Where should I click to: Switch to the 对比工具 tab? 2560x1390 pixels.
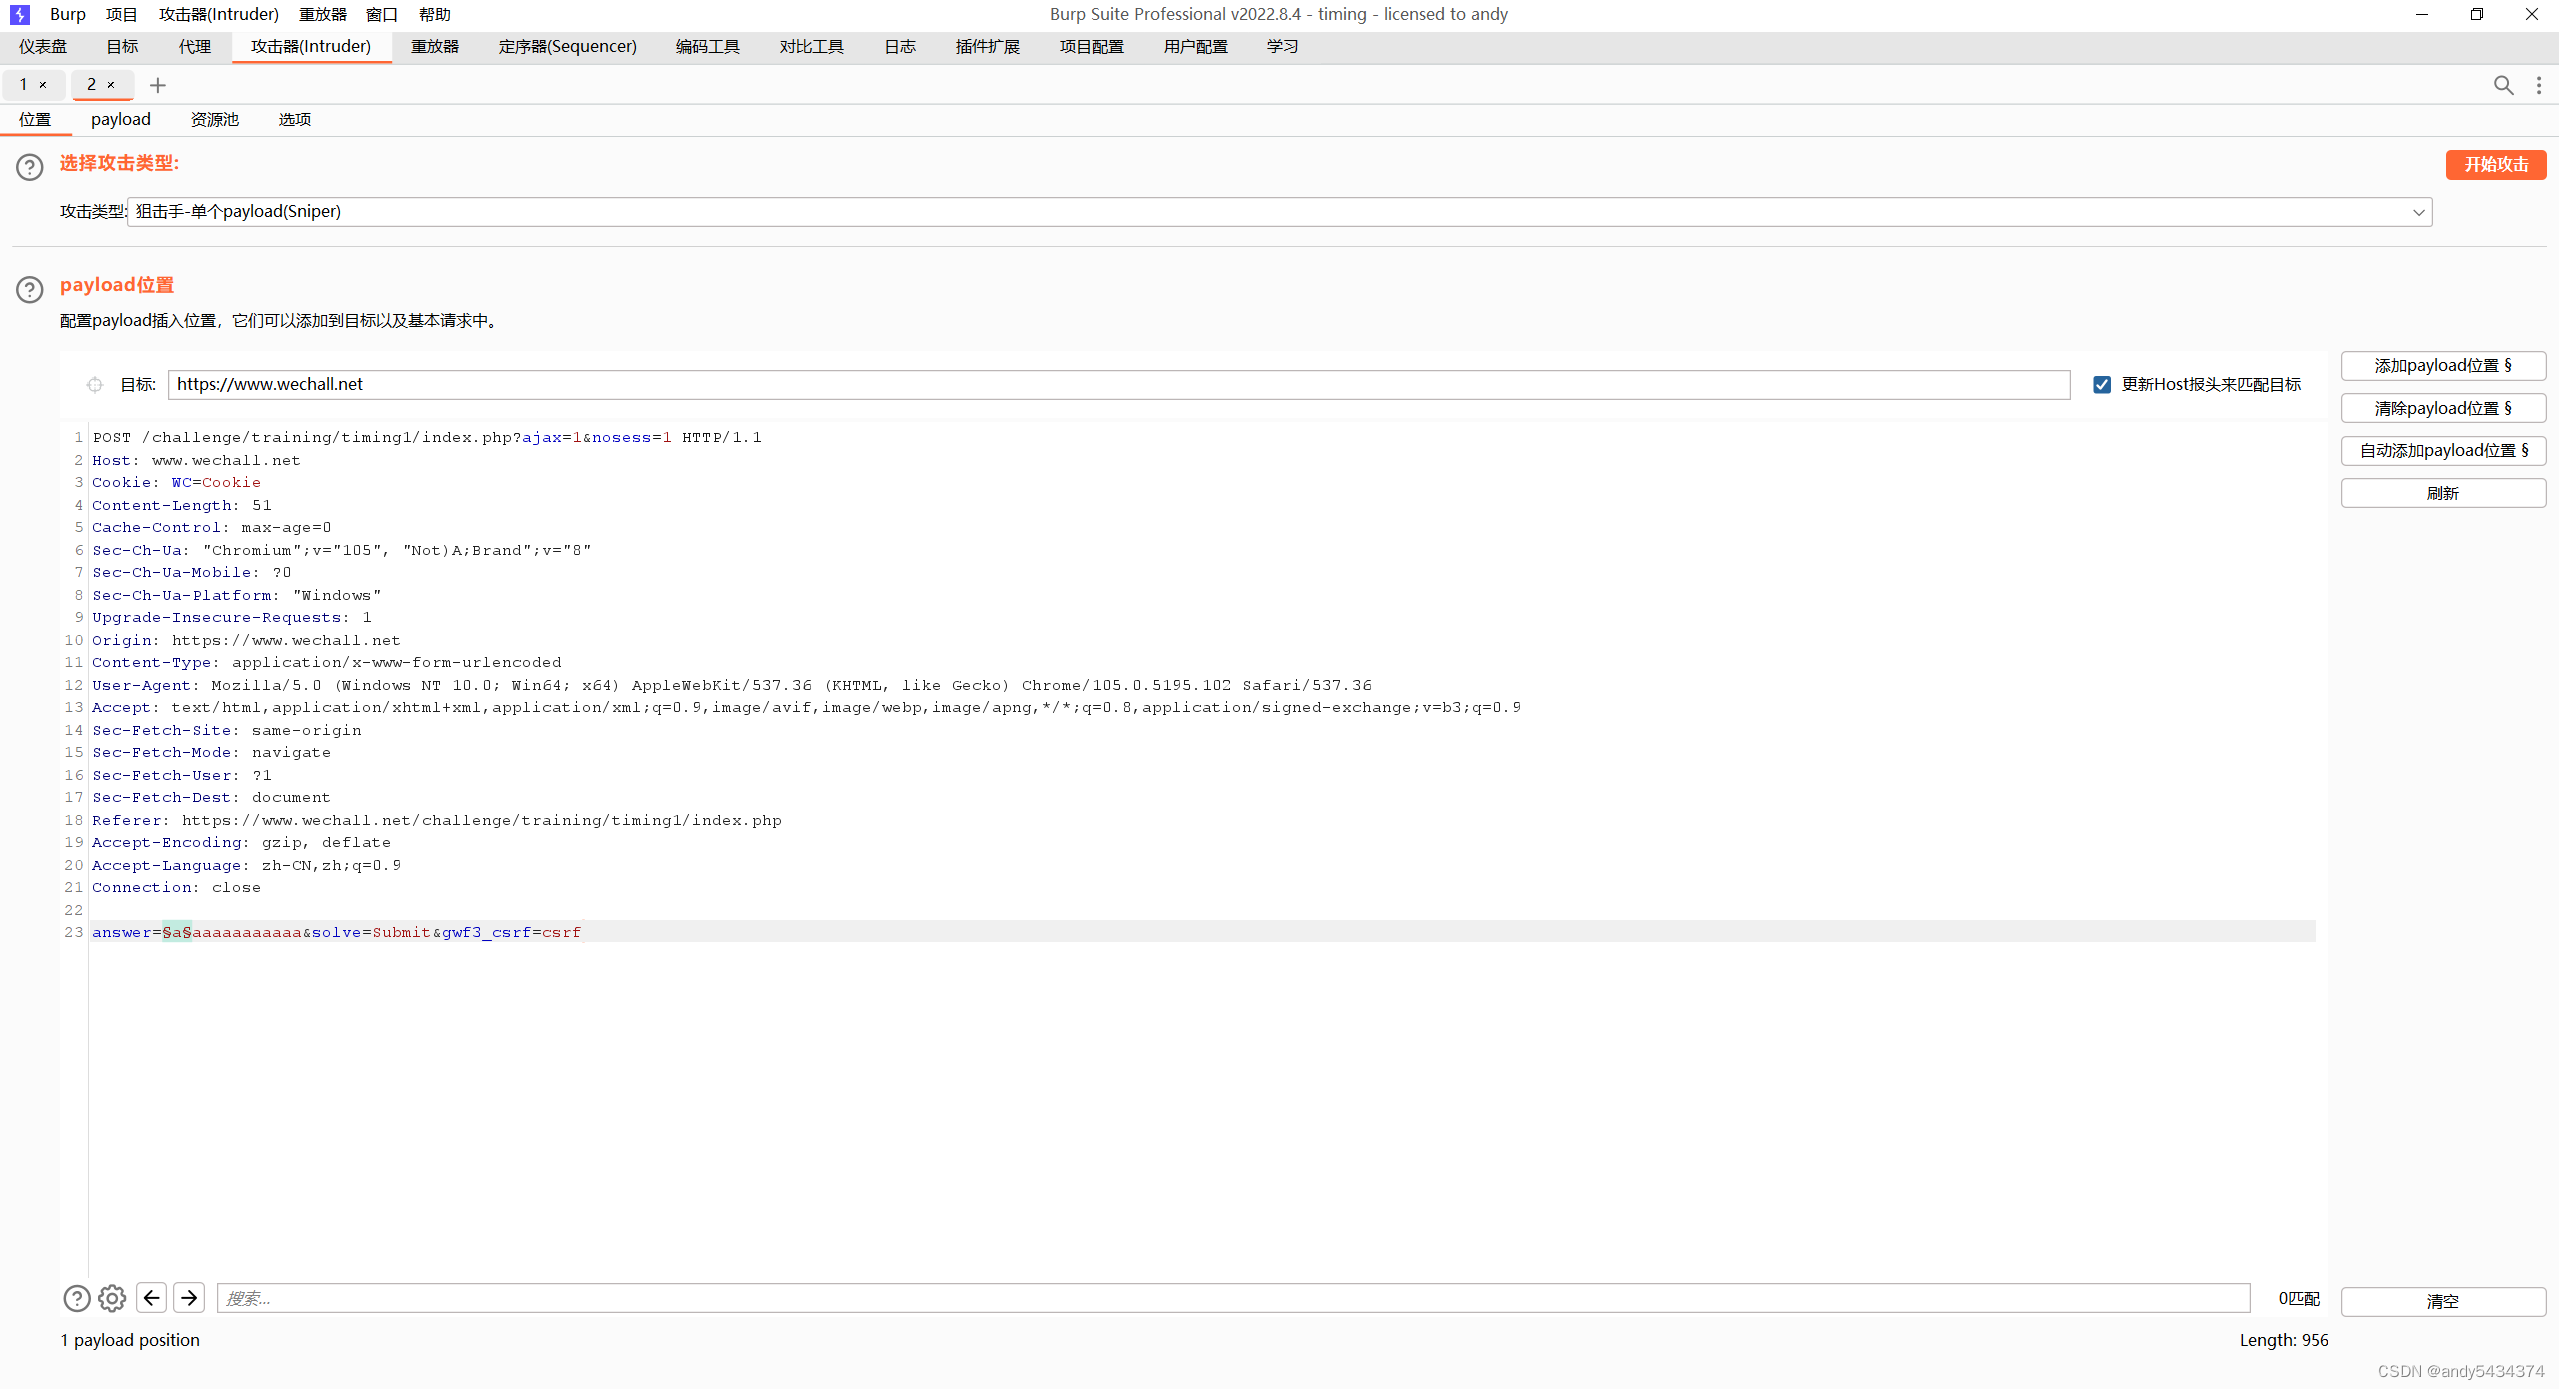(812, 47)
